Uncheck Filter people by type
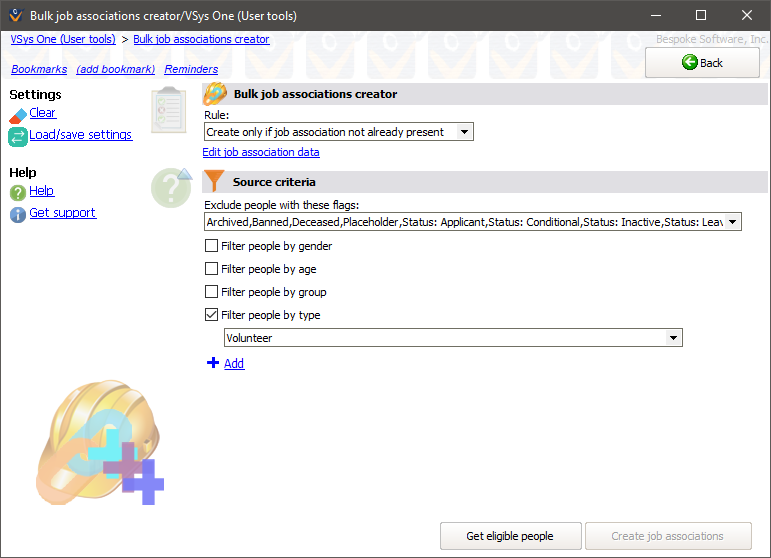Image resolution: width=771 pixels, height=558 pixels. click(x=211, y=315)
